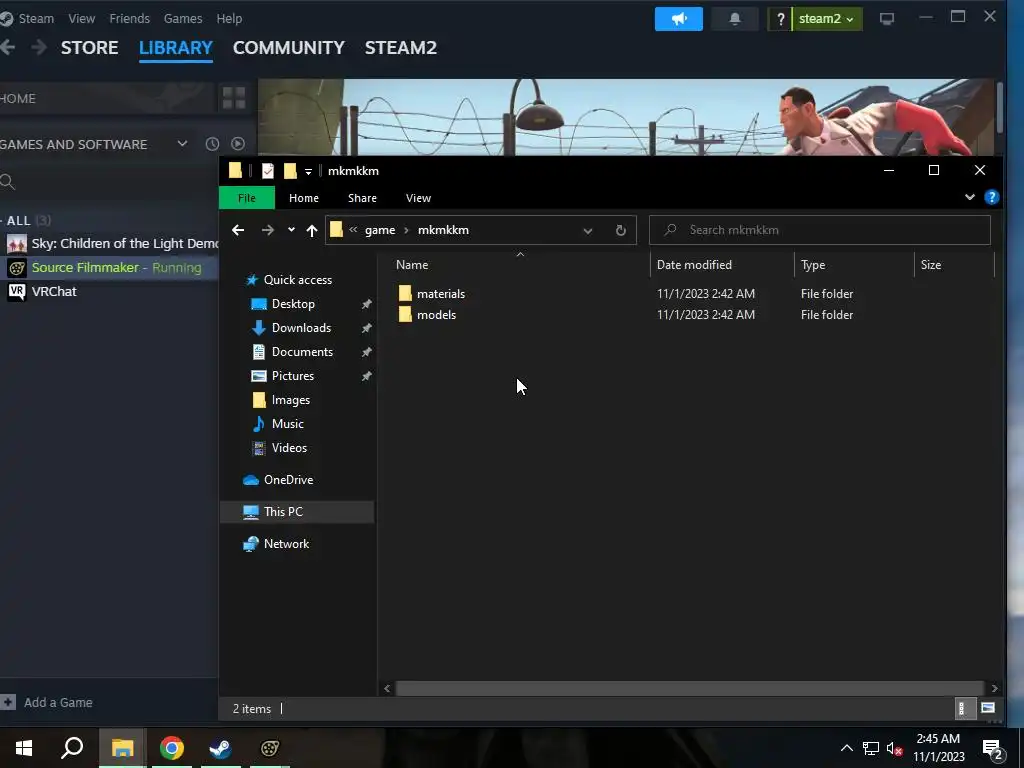Open Explorer File tab
Screen dimensions: 1024x768
[x=247, y=198]
